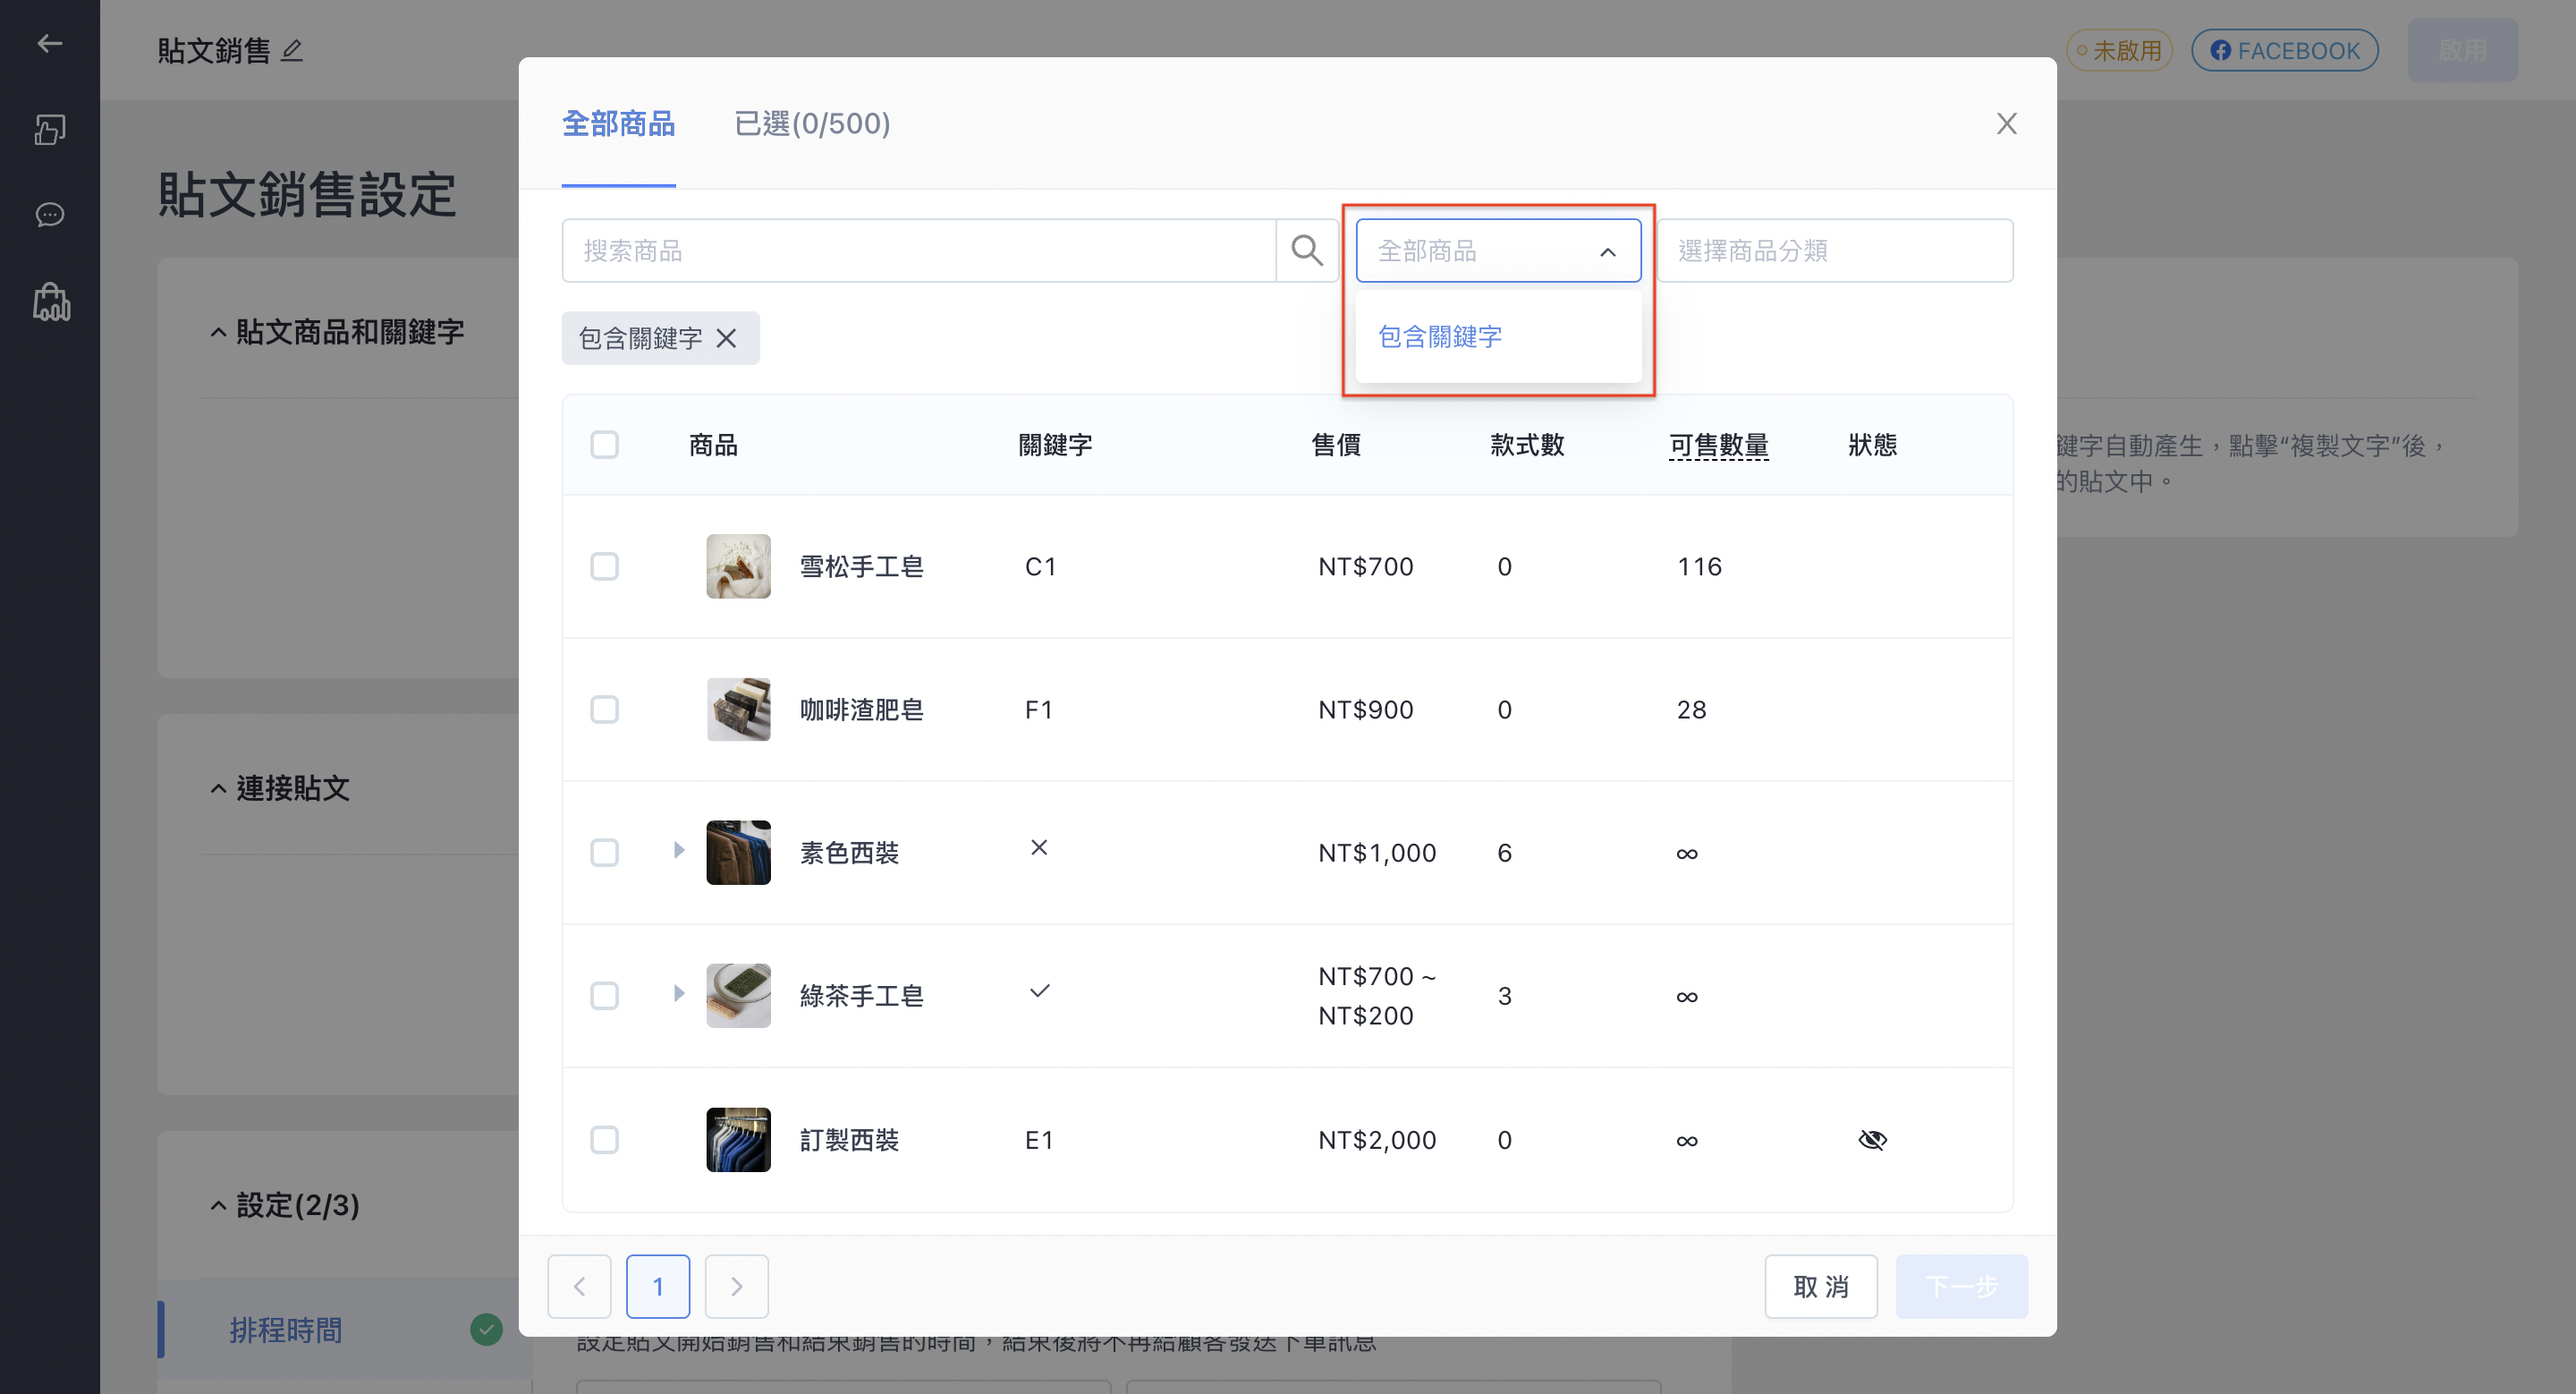This screenshot has width=2576, height=1394.
Task: Collapse the 貼文商品和關鍵字 section
Action: coord(218,333)
